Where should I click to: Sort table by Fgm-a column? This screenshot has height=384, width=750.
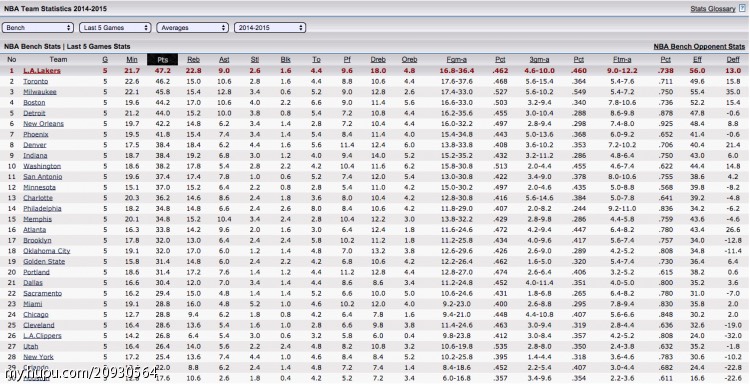coord(456,59)
